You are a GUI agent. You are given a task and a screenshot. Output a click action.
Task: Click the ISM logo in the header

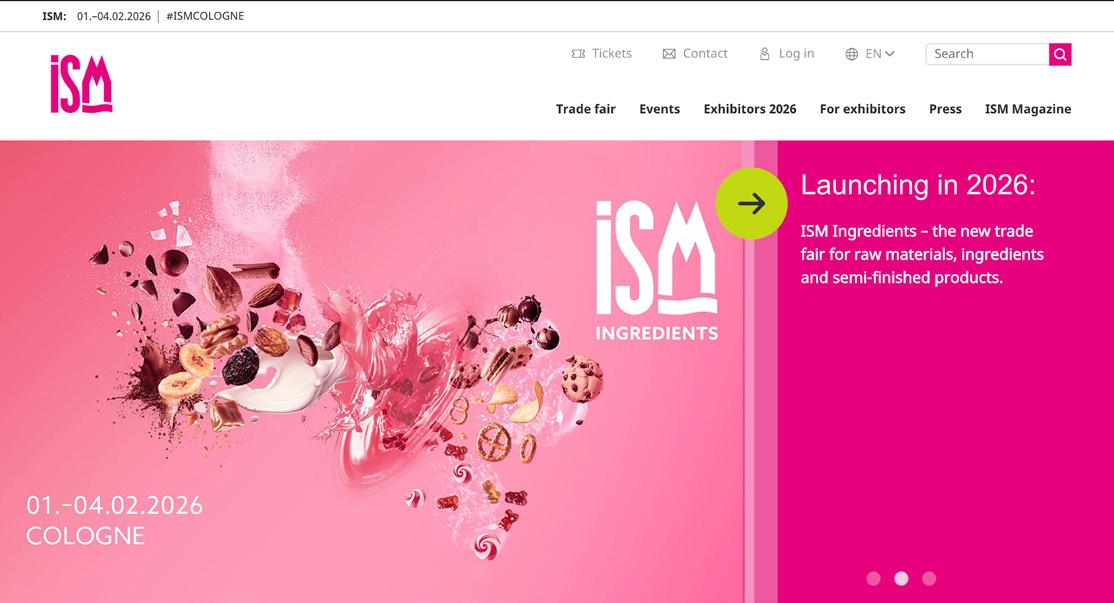81,84
